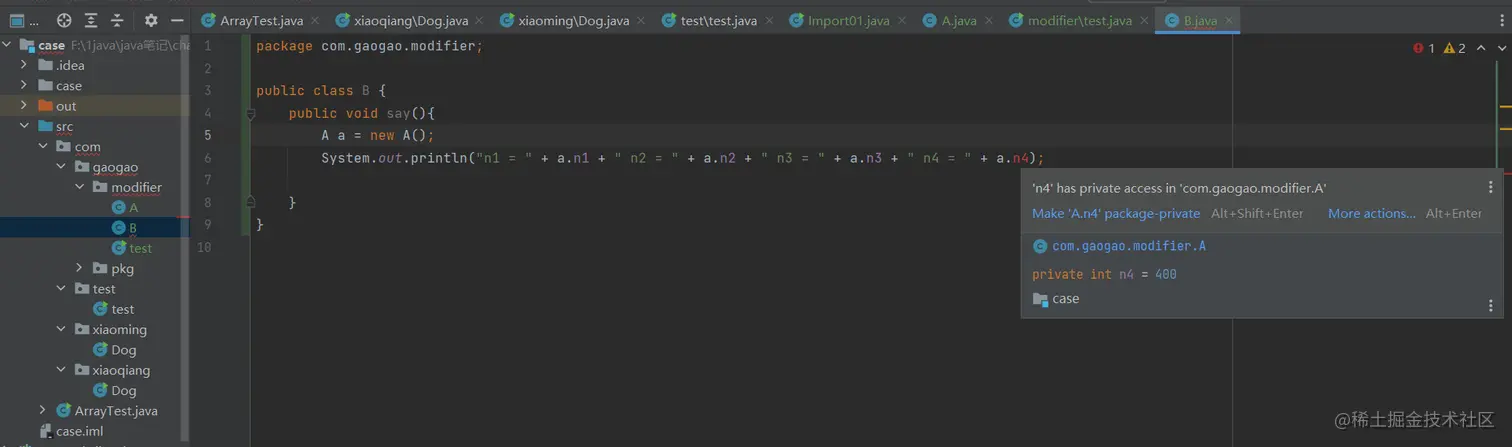Collapse the test package

(61, 289)
